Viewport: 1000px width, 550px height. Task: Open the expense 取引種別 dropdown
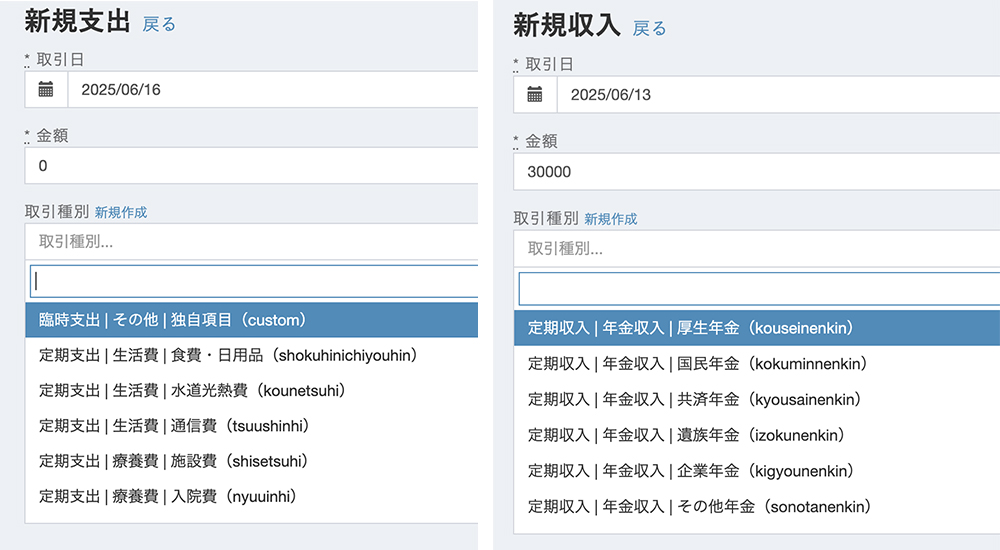pyautogui.click(x=250, y=241)
